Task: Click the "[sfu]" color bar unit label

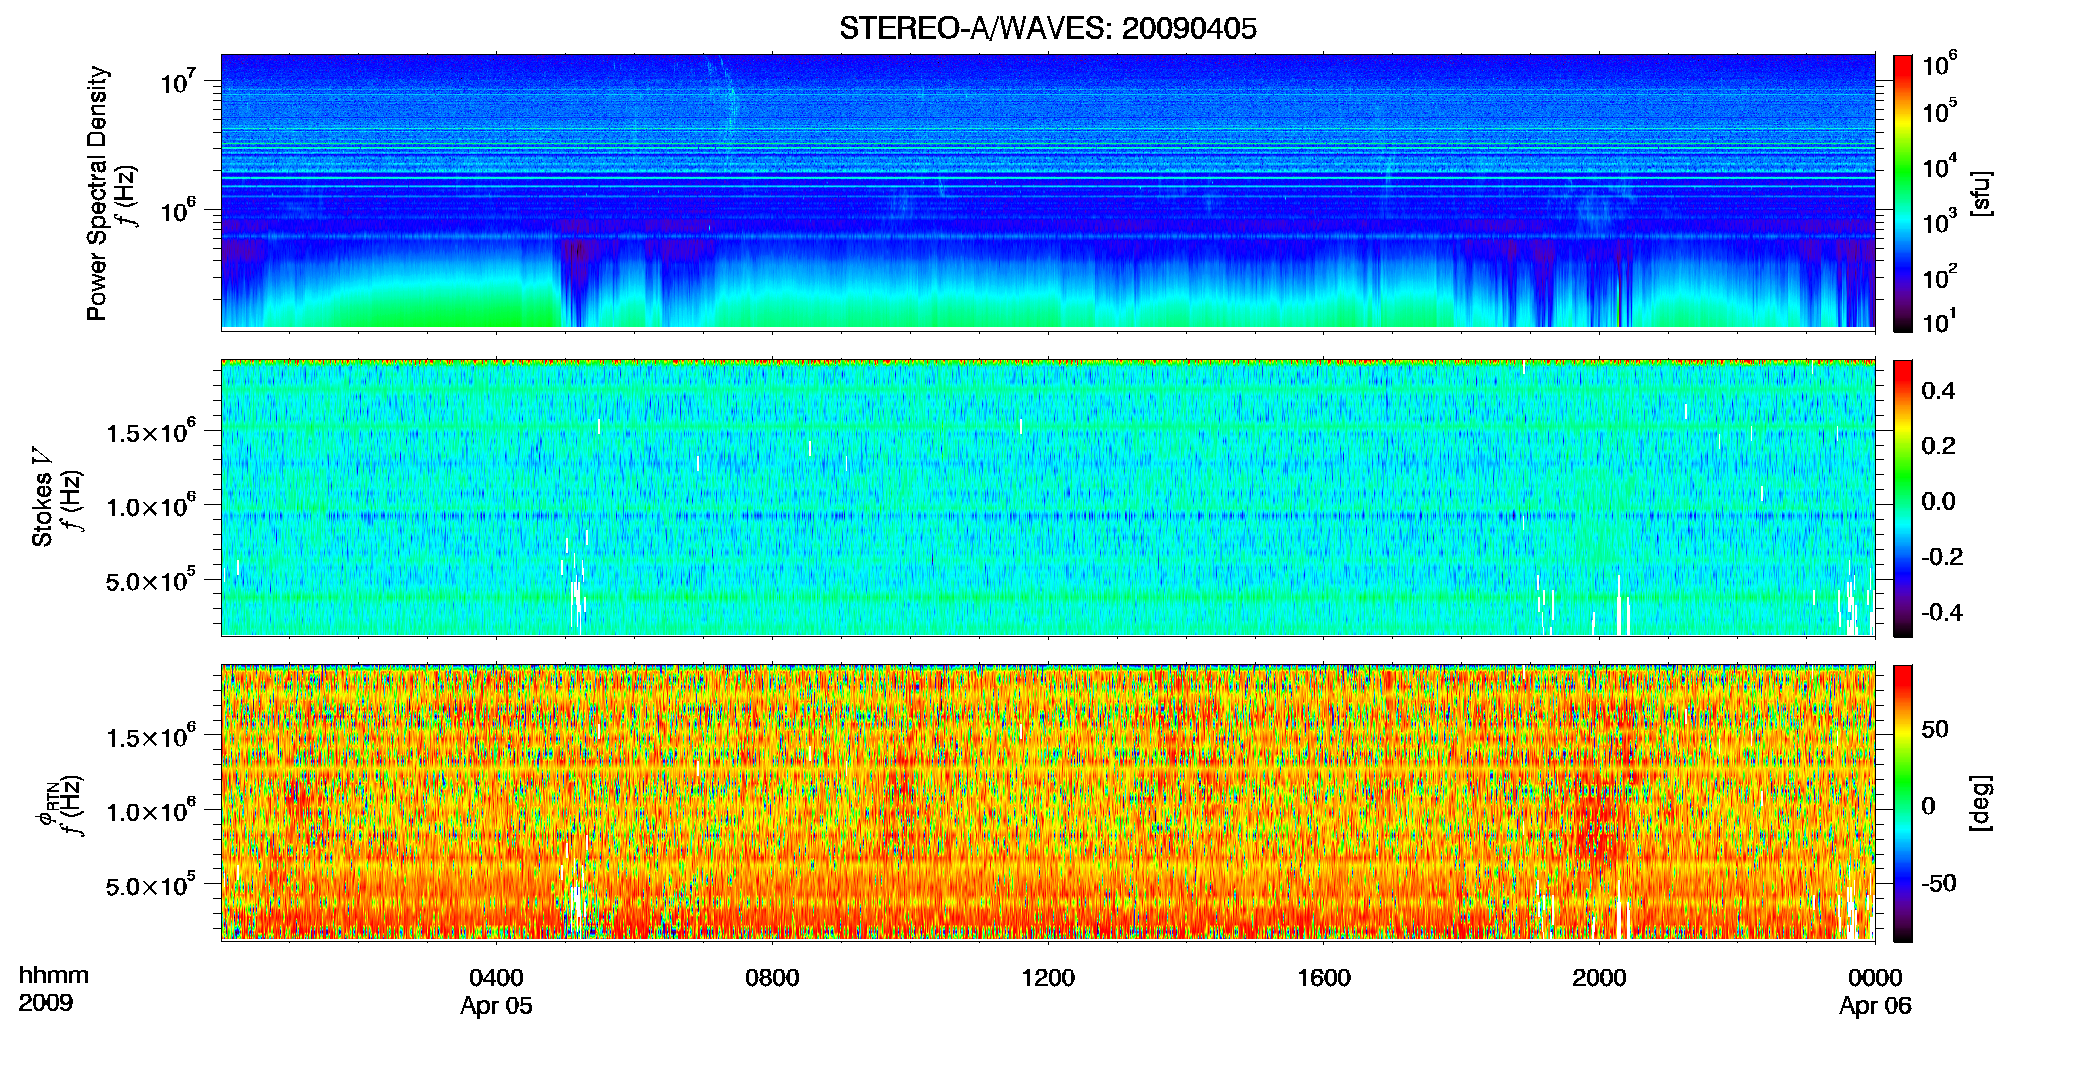Action: [1981, 193]
